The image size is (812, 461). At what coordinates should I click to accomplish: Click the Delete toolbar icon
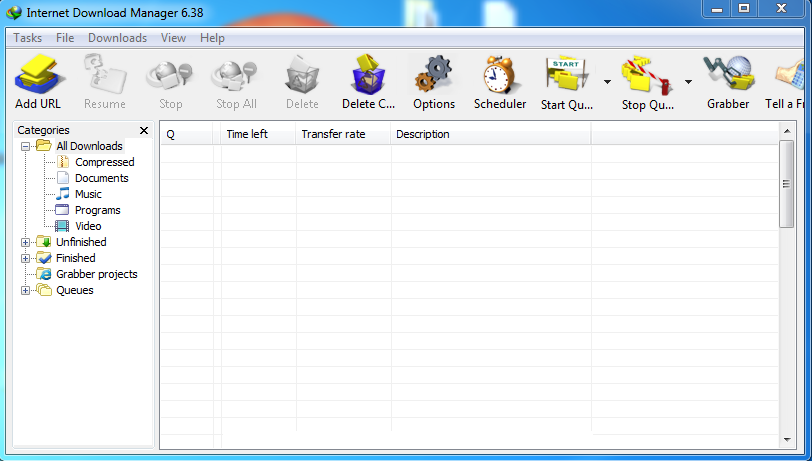[x=302, y=75]
